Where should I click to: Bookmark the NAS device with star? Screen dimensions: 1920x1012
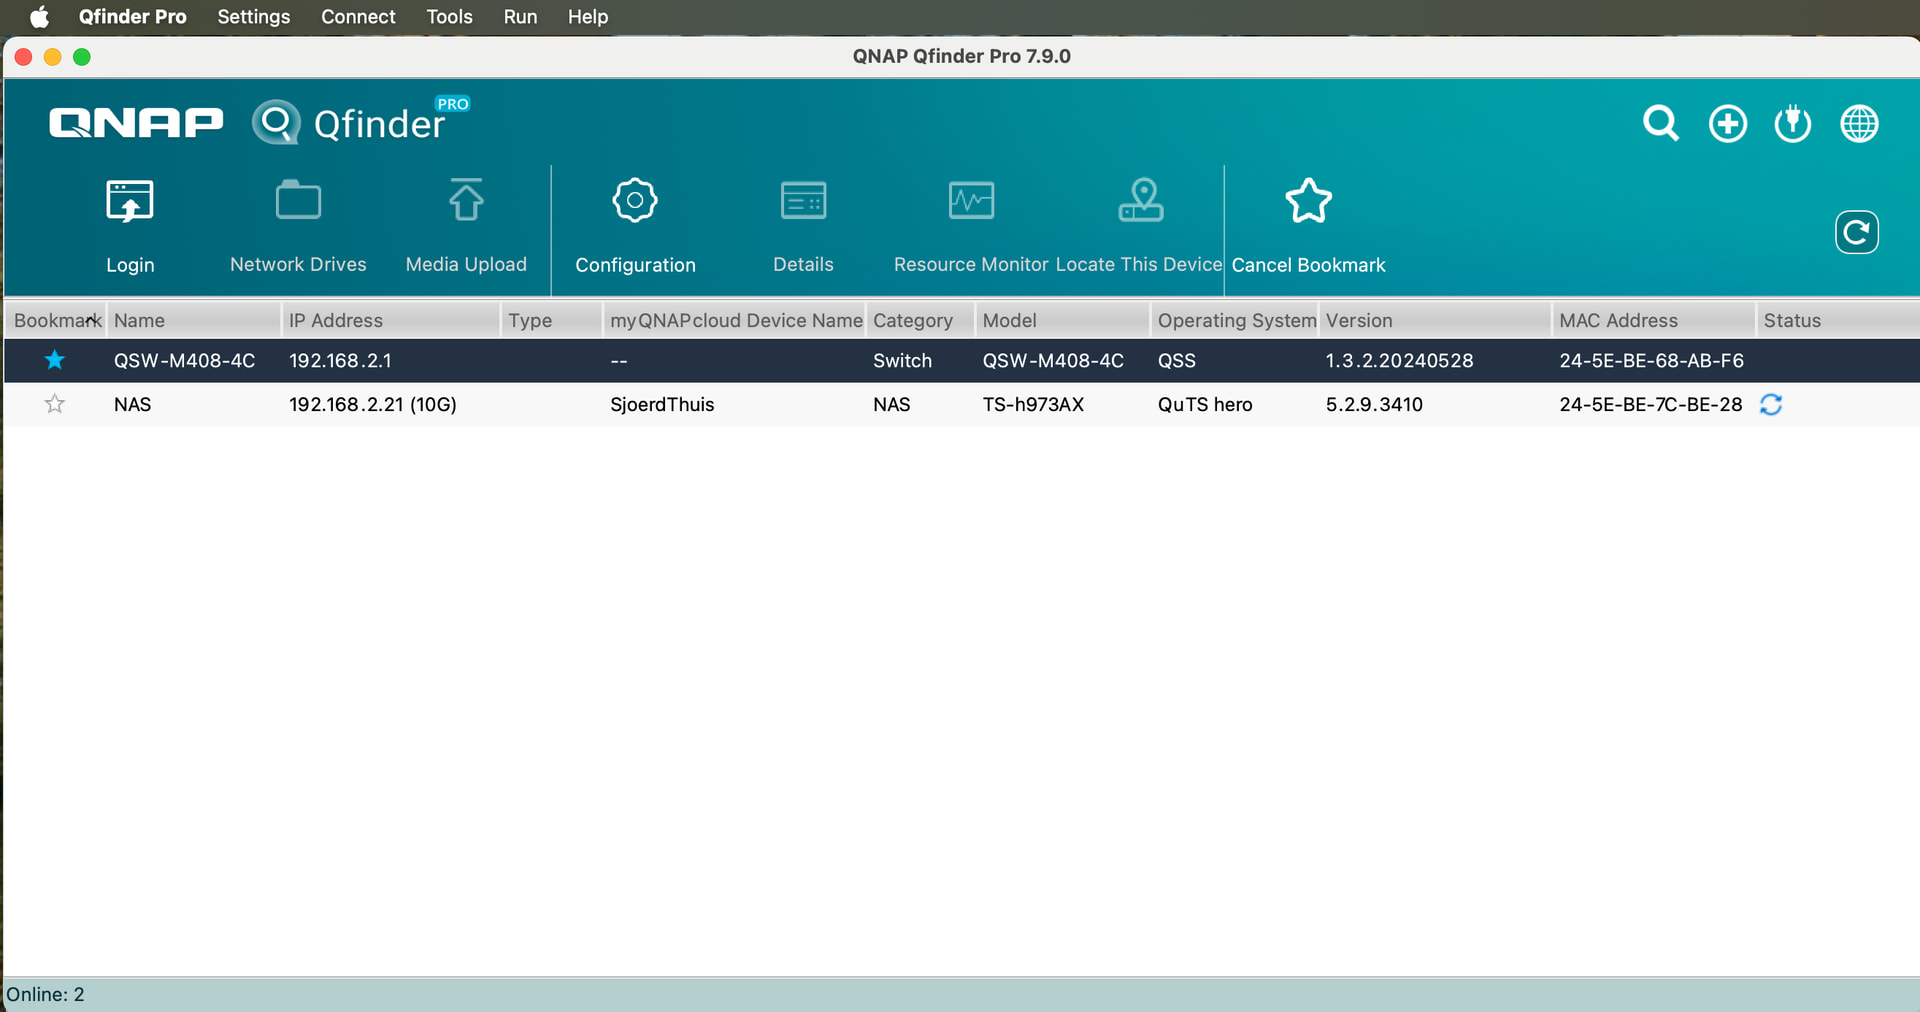[x=55, y=404]
